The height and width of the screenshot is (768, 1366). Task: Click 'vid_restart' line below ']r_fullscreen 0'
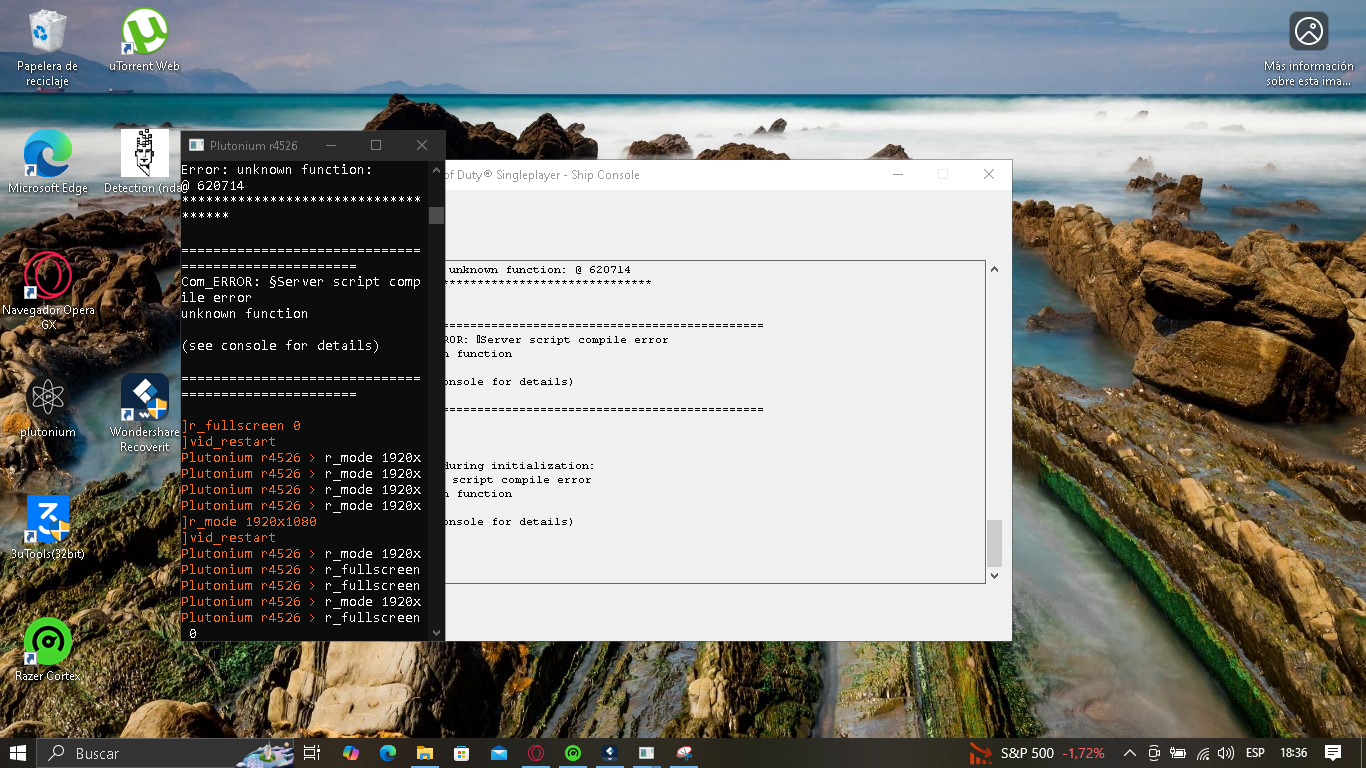229,442
